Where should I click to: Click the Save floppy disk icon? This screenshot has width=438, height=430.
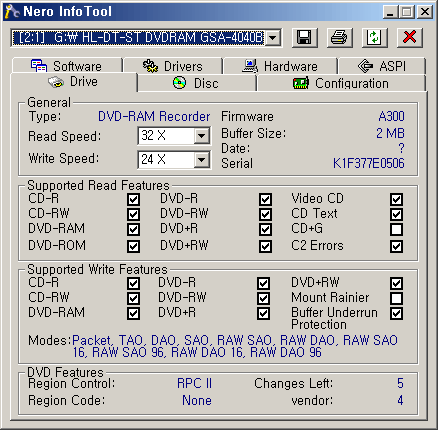tap(305, 37)
